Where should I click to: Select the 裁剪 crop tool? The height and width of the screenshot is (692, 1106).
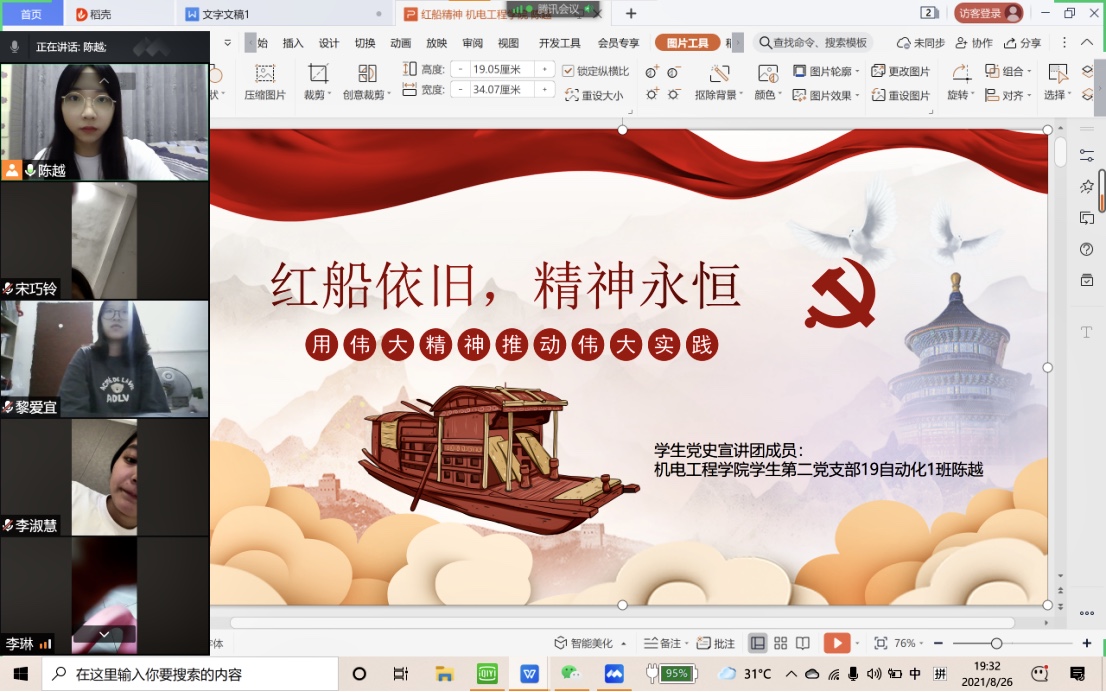coord(317,74)
